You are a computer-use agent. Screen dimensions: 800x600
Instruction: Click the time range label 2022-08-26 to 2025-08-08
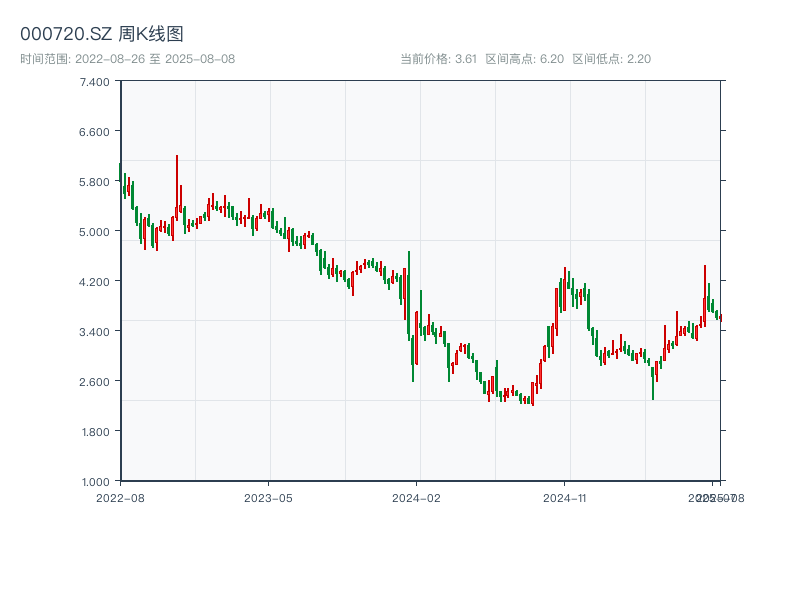click(x=127, y=59)
